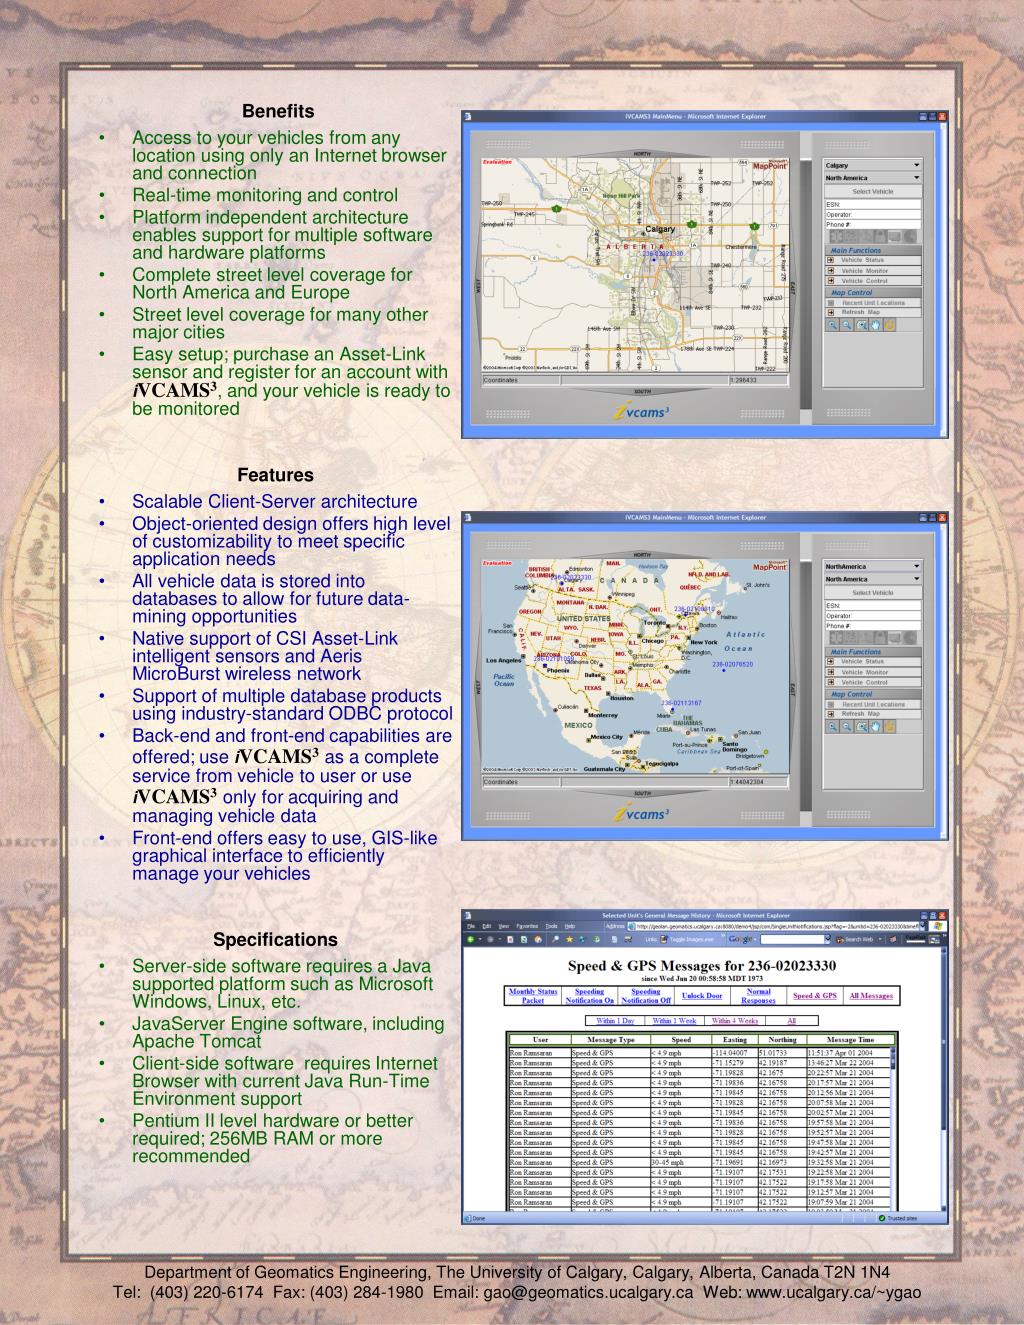Screen dimensions: 1024x1325
Task: Click ESN field in Calgary map window
Action: coord(873,204)
